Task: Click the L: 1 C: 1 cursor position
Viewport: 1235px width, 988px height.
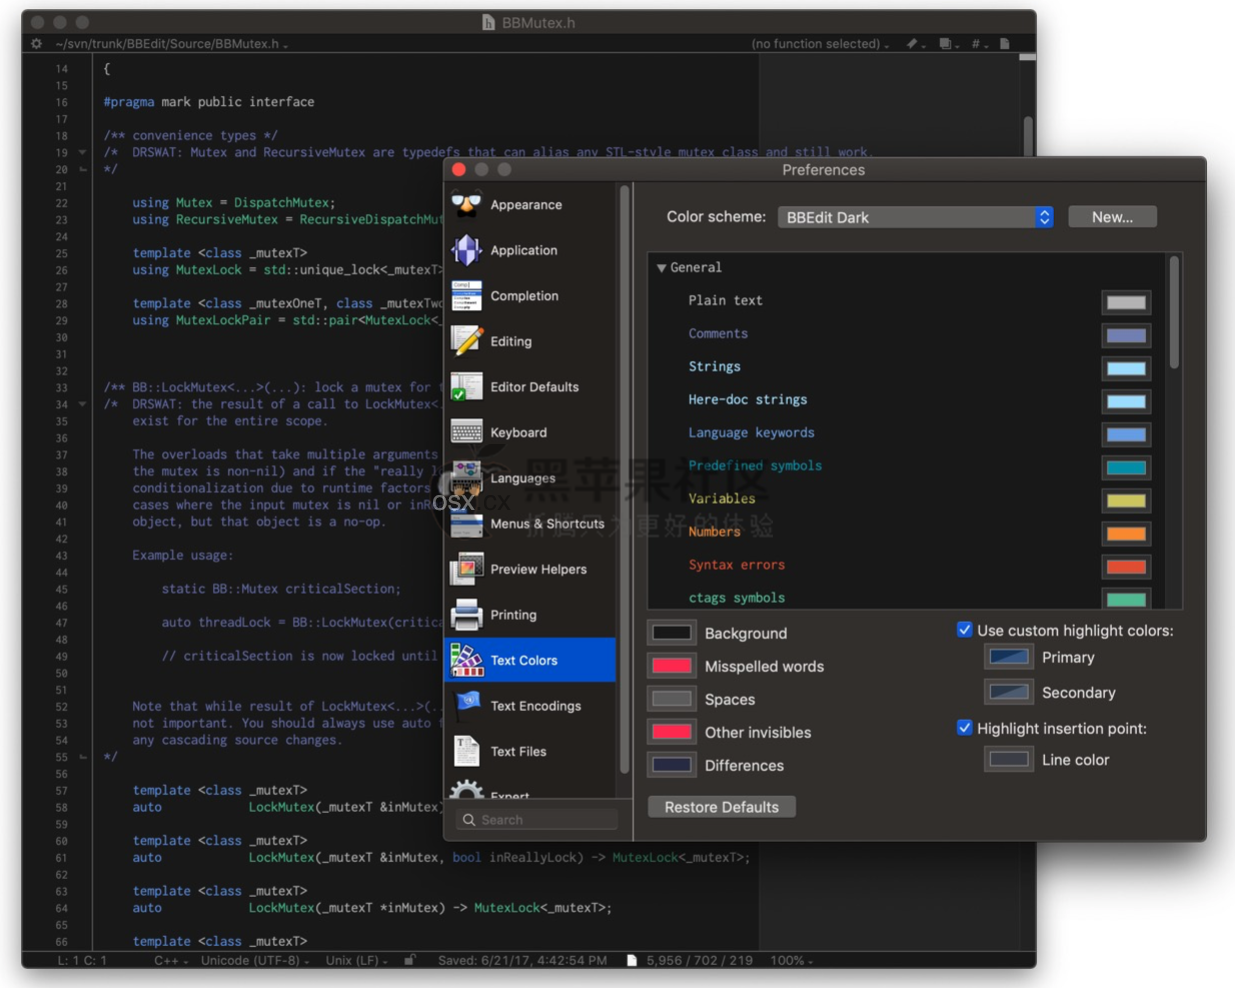Action: coord(82,960)
